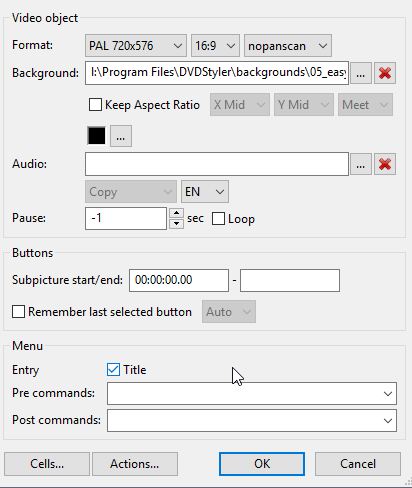Browse for an Audio file

click(x=361, y=164)
